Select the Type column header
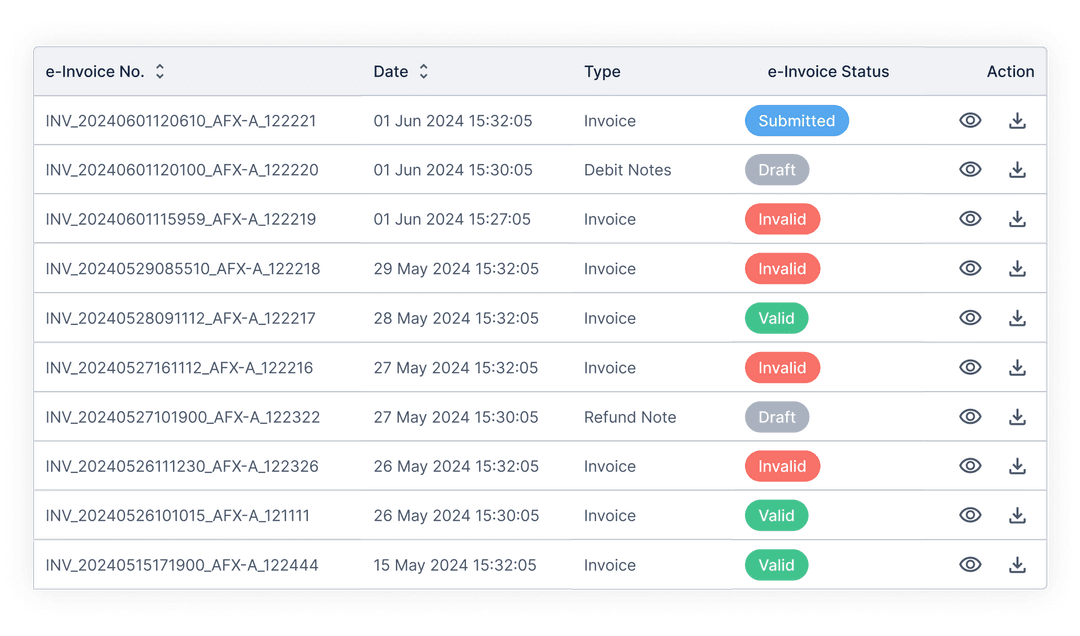 click(602, 71)
